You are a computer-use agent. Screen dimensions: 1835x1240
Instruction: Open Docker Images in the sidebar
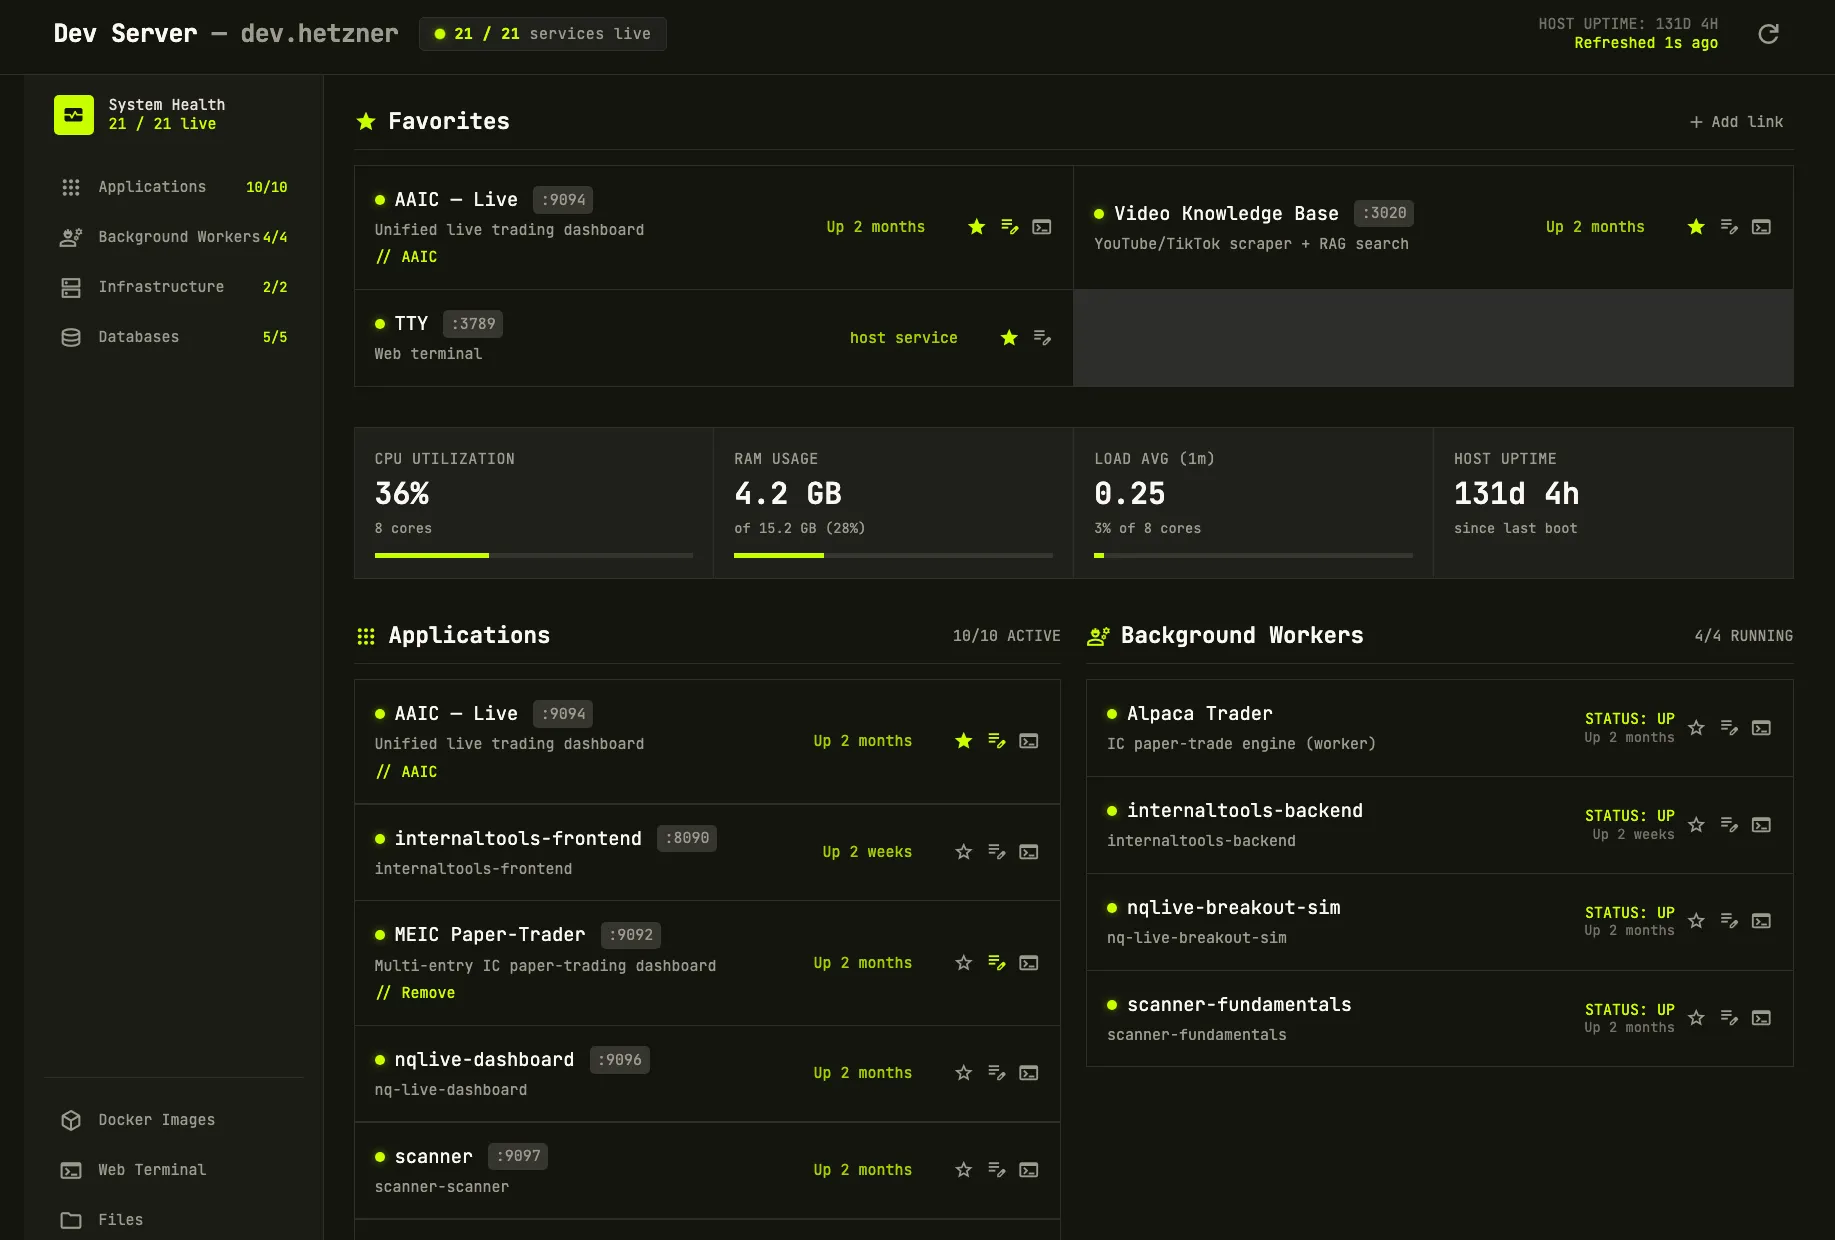[x=174, y=1120]
